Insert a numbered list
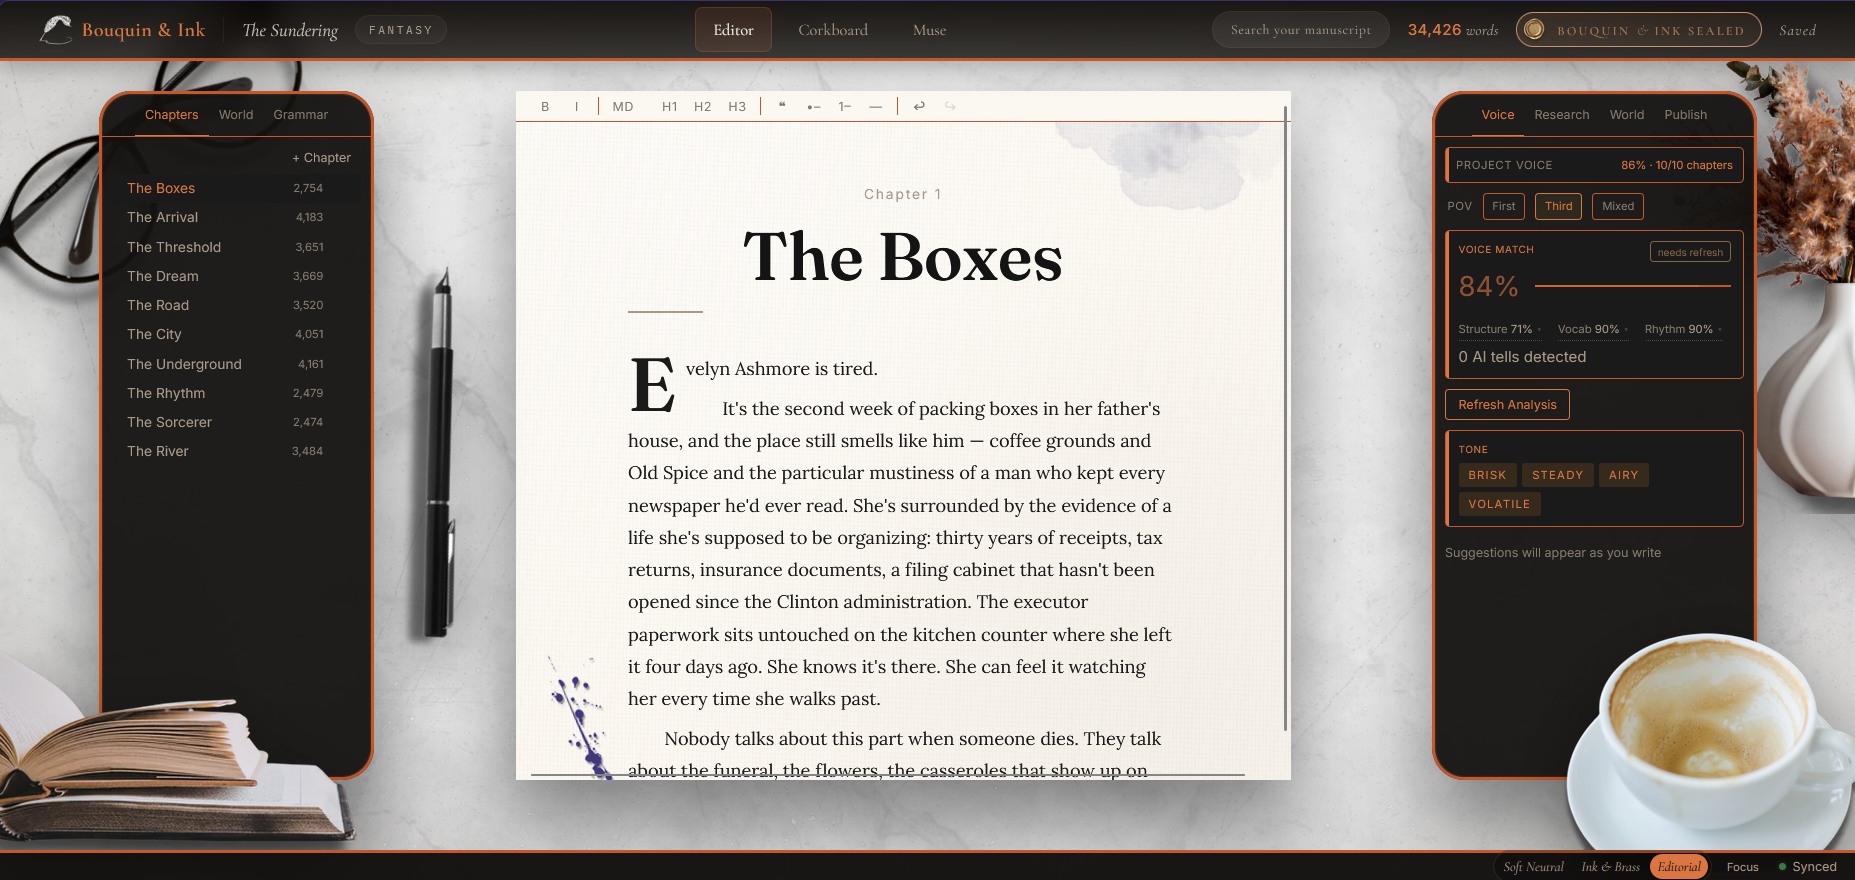Image resolution: width=1855 pixels, height=880 pixels. 845,106
